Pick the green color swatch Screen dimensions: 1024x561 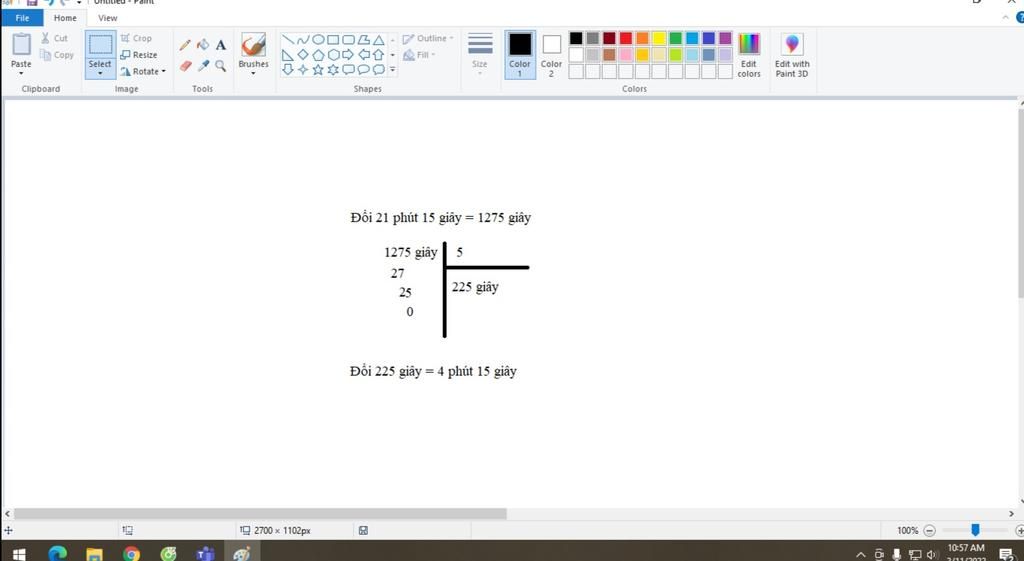pos(675,38)
